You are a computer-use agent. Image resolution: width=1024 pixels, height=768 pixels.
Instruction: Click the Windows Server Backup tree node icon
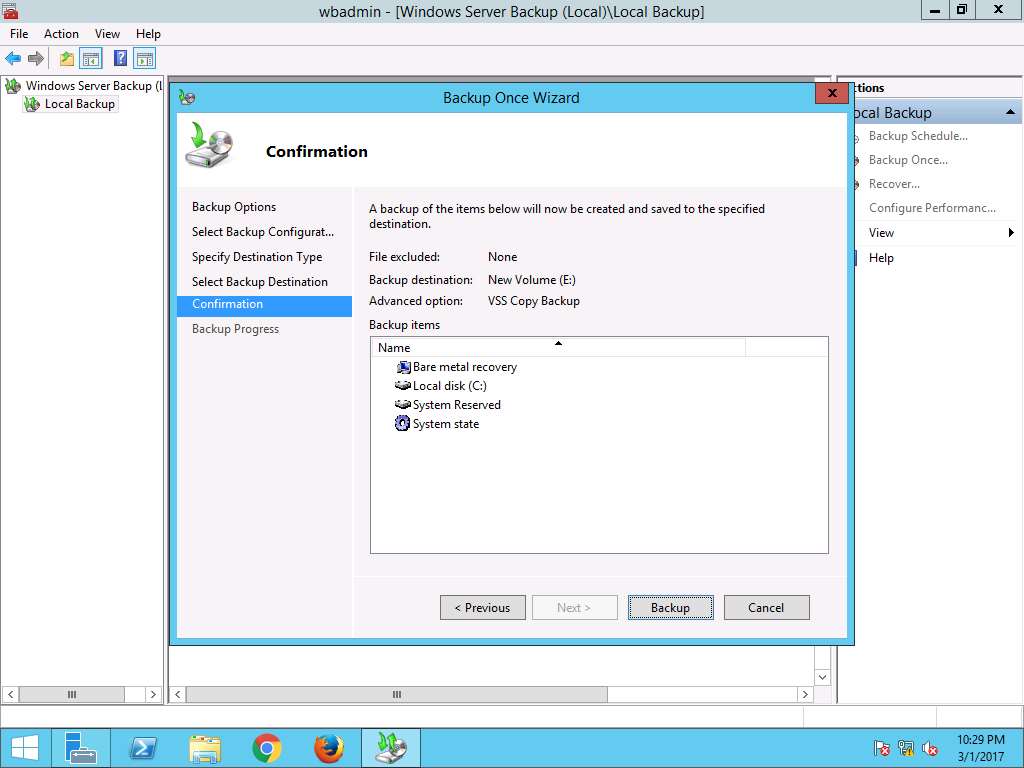tap(12, 86)
